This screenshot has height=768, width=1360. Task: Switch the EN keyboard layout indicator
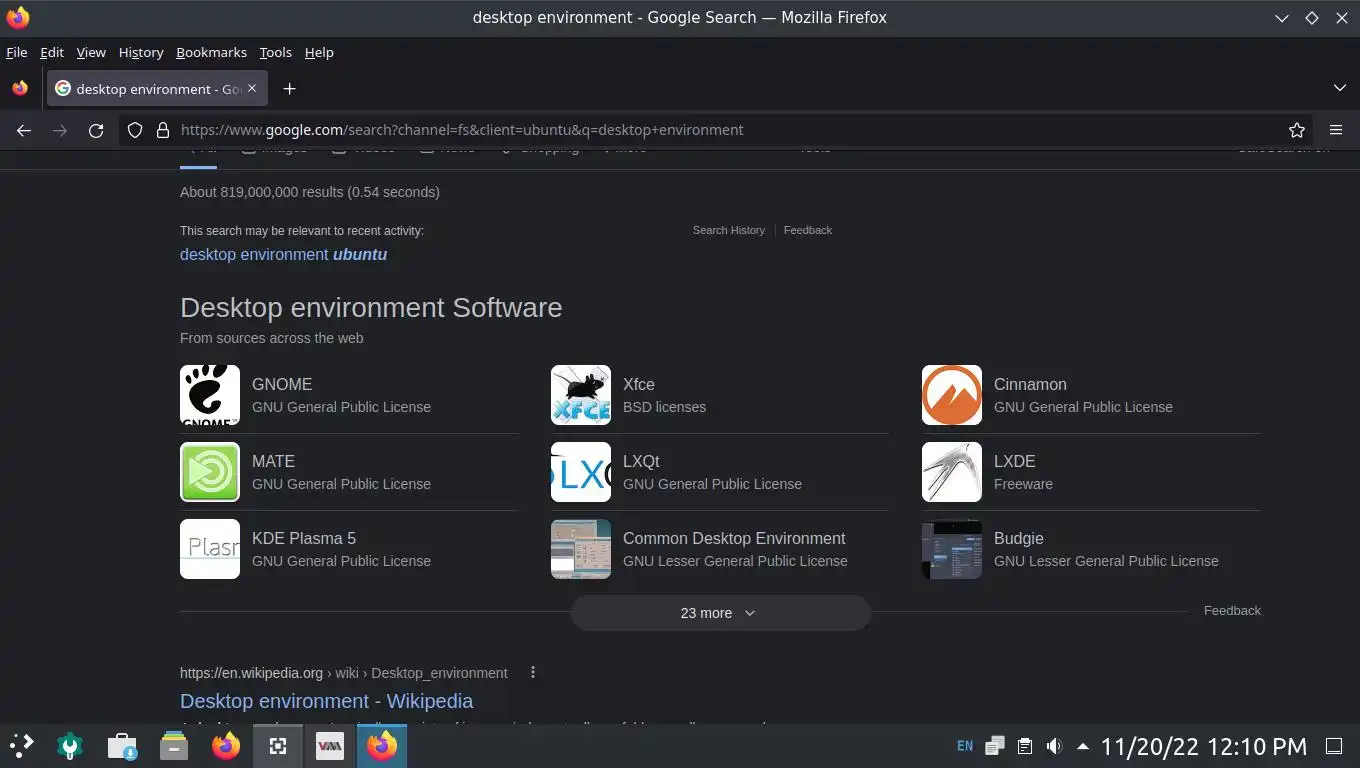pos(965,746)
